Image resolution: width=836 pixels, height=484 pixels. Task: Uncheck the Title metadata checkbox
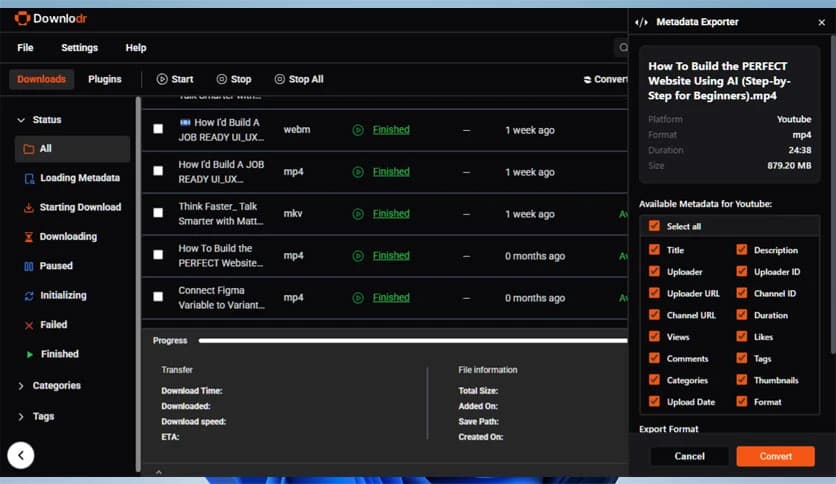tap(654, 249)
